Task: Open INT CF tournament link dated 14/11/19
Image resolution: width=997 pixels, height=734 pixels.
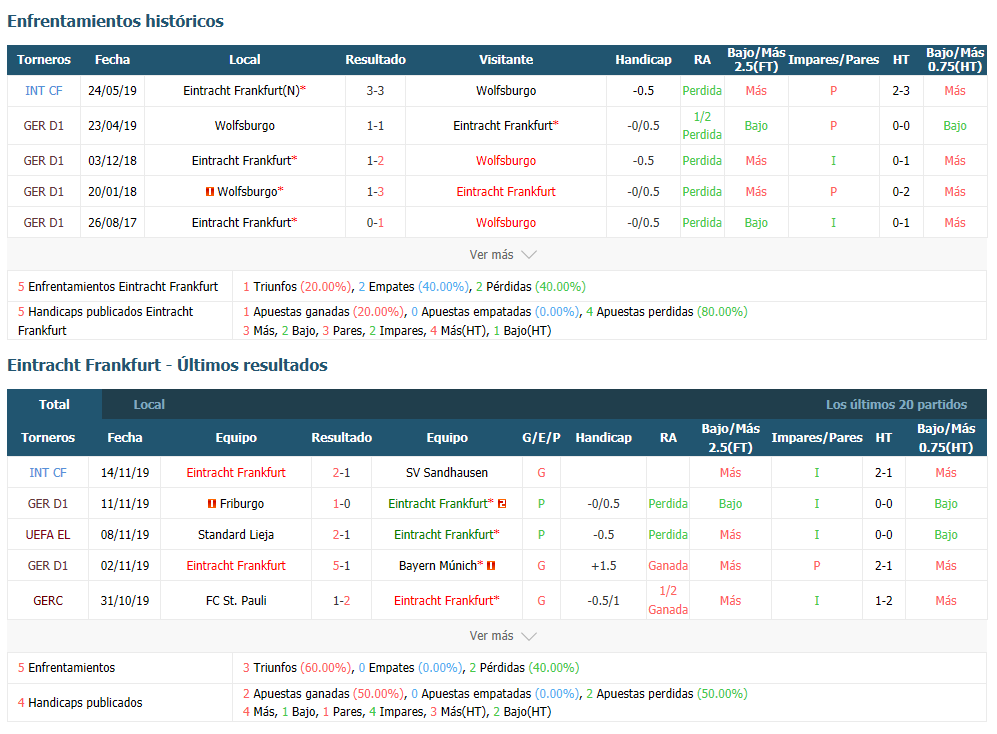Action: [48, 473]
